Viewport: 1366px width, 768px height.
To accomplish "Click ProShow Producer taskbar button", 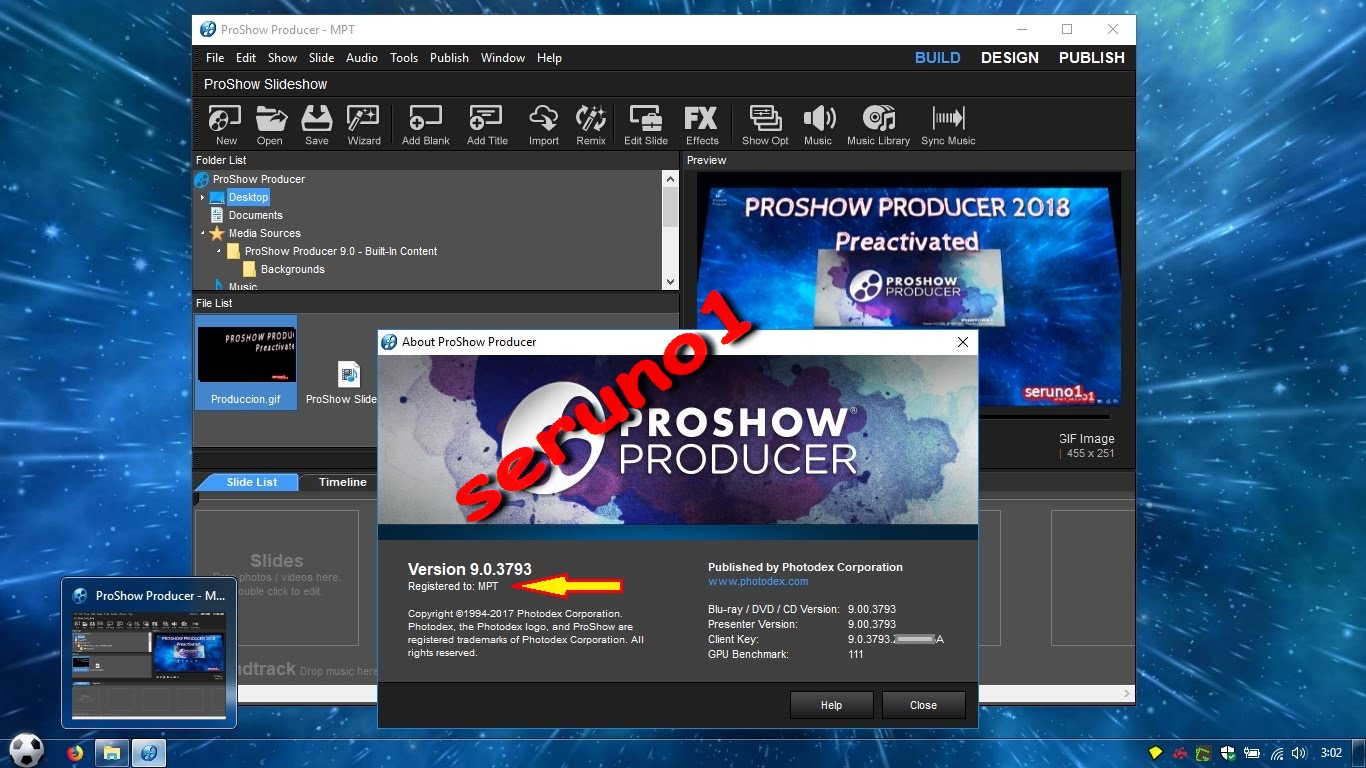I will click(148, 753).
